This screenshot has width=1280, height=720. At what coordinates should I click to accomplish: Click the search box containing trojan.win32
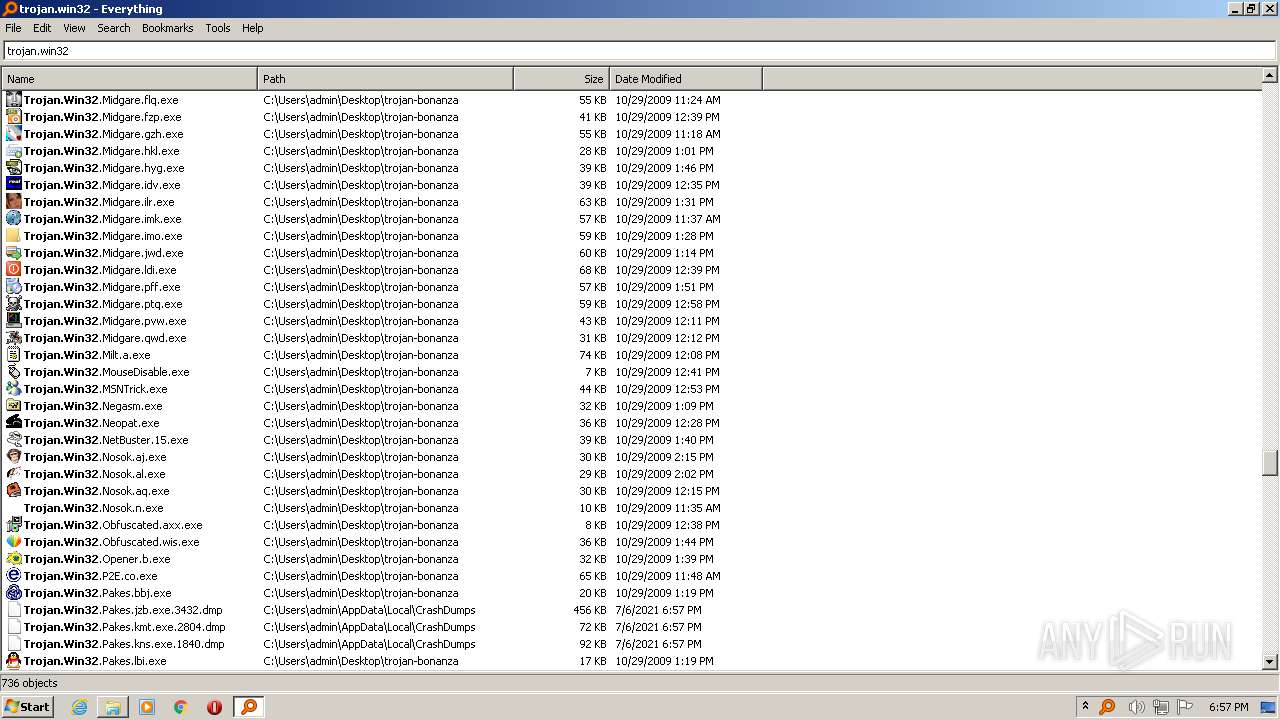tap(640, 51)
